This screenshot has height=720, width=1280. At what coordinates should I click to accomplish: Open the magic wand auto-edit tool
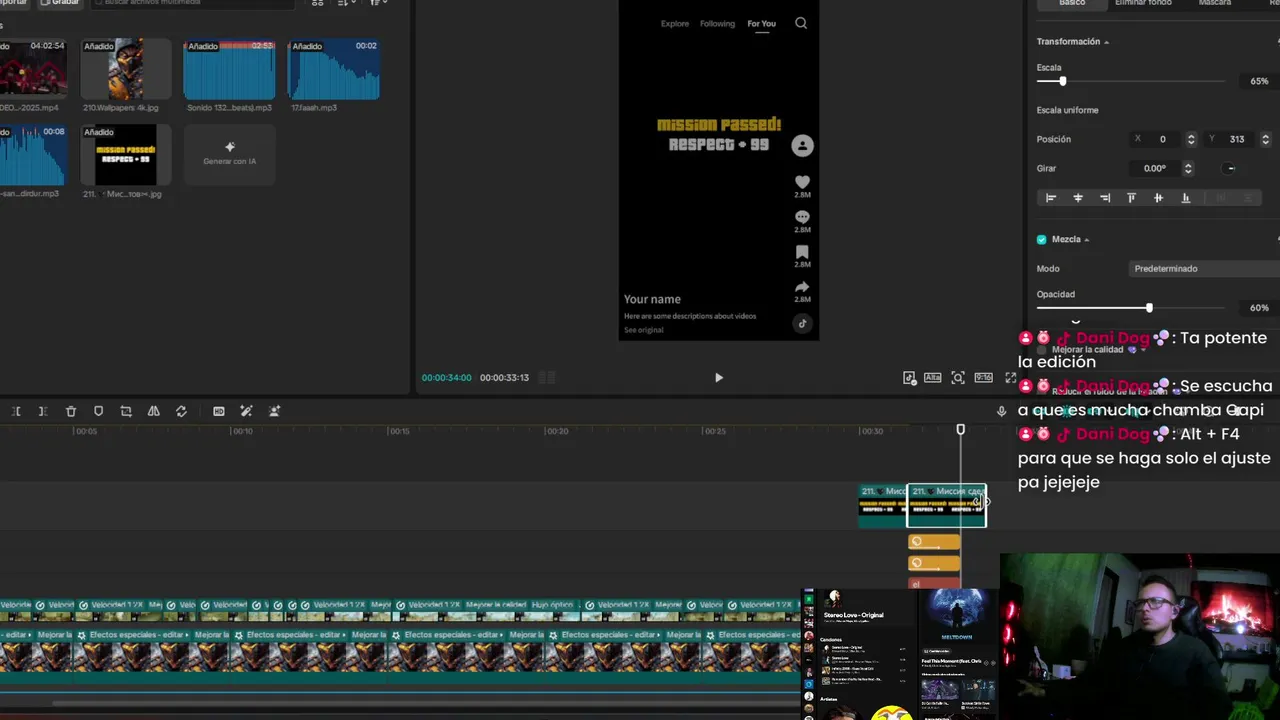pos(246,411)
